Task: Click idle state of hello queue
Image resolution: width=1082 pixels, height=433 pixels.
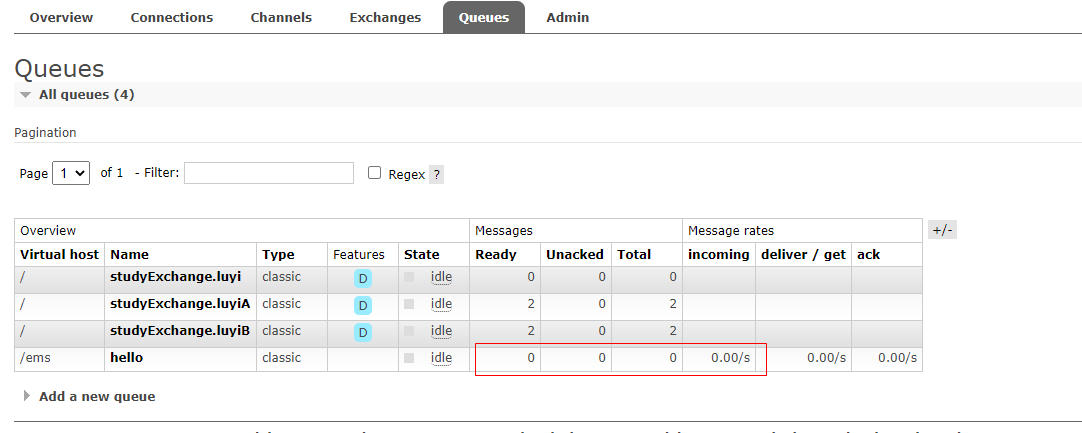Action: coord(441,358)
